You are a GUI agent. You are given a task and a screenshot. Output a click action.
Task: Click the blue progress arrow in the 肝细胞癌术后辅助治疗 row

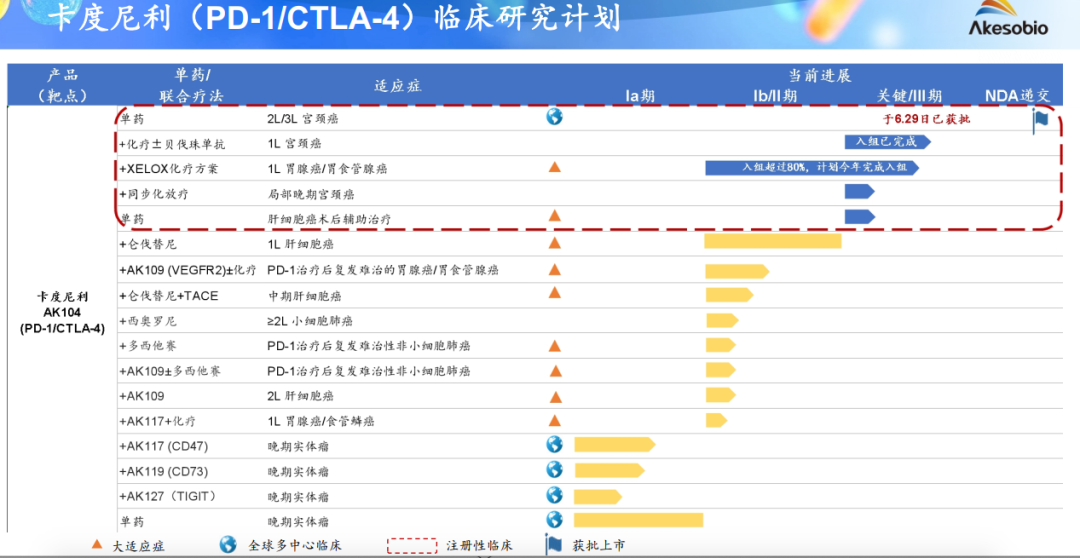(x=859, y=217)
